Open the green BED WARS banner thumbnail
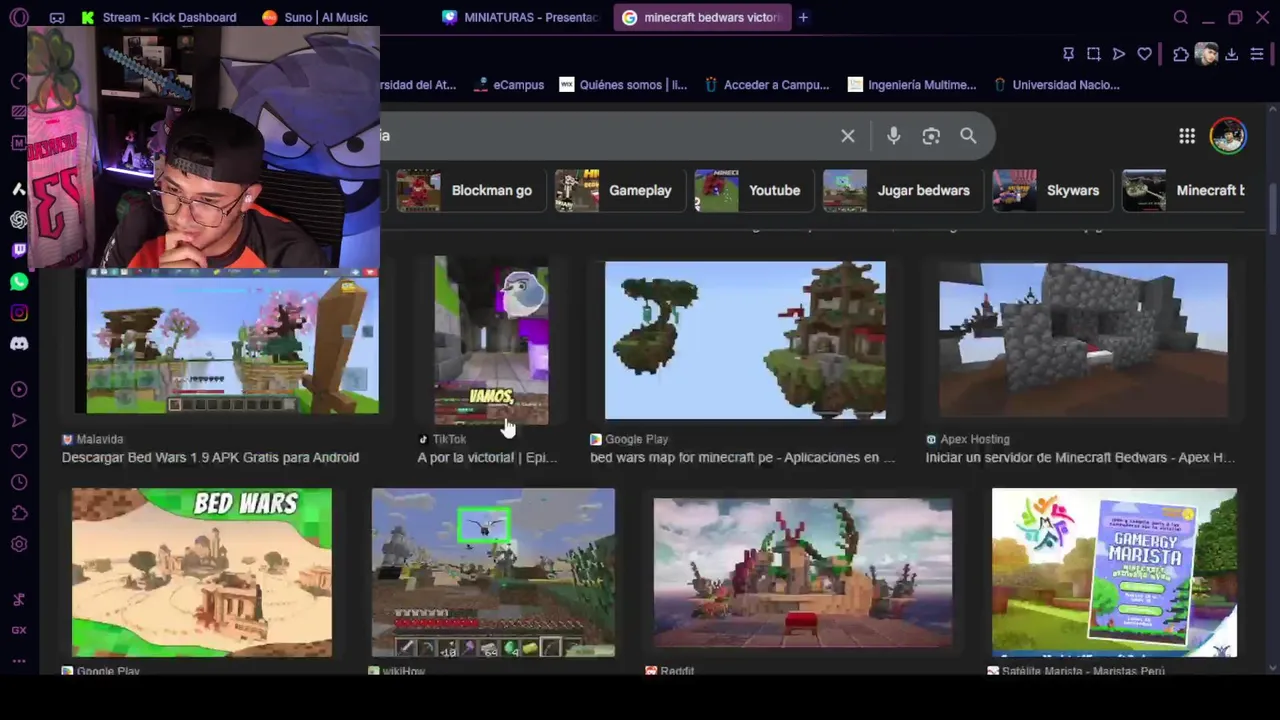This screenshot has width=1280, height=720. [202, 572]
